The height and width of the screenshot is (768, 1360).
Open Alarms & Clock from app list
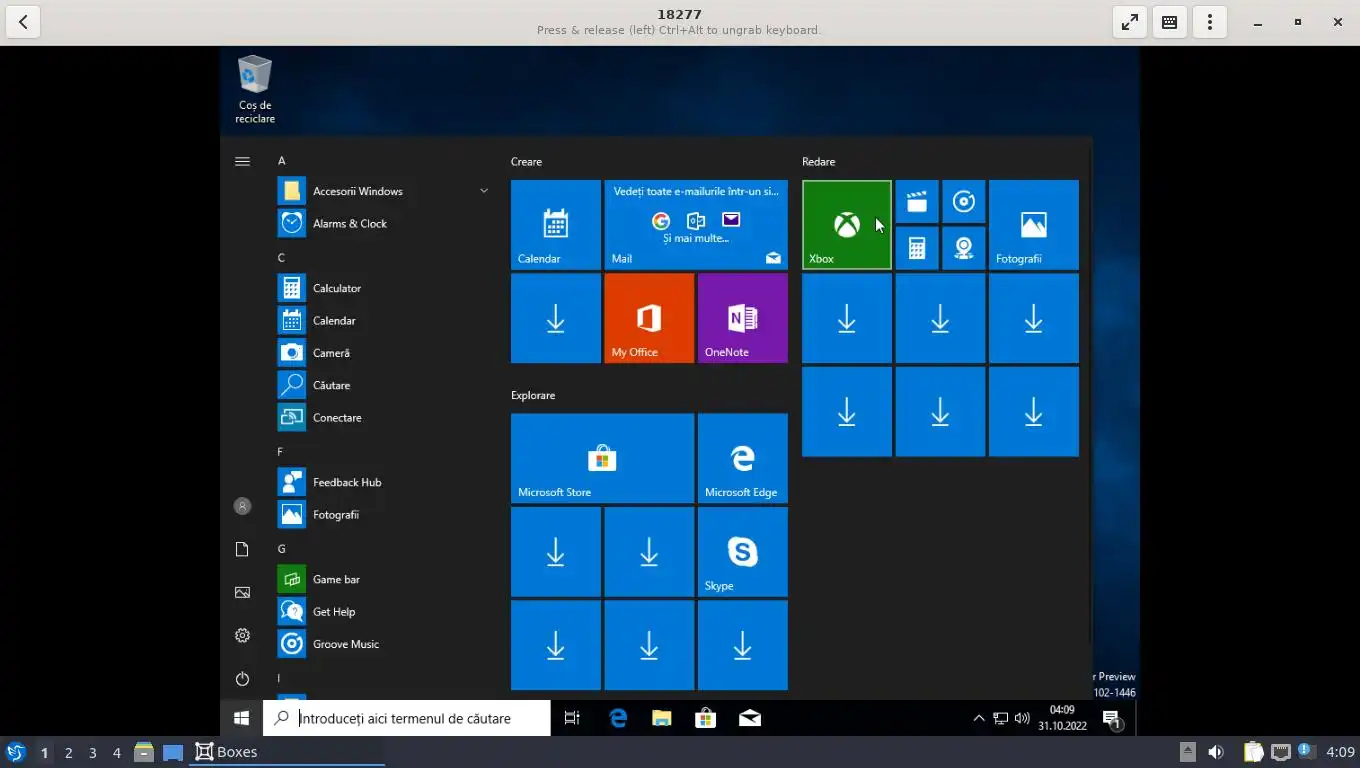(385, 223)
